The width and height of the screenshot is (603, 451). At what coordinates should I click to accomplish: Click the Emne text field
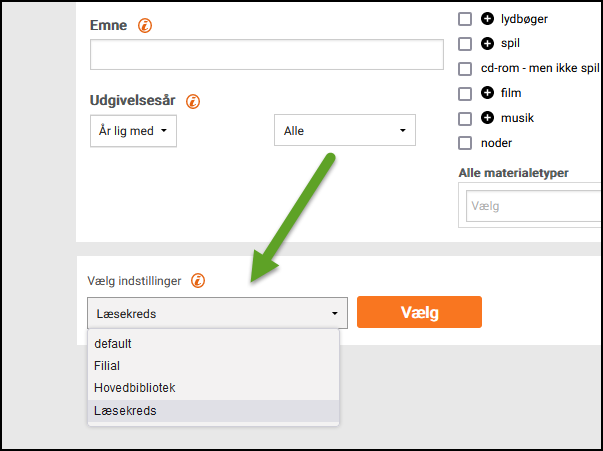tap(266, 55)
